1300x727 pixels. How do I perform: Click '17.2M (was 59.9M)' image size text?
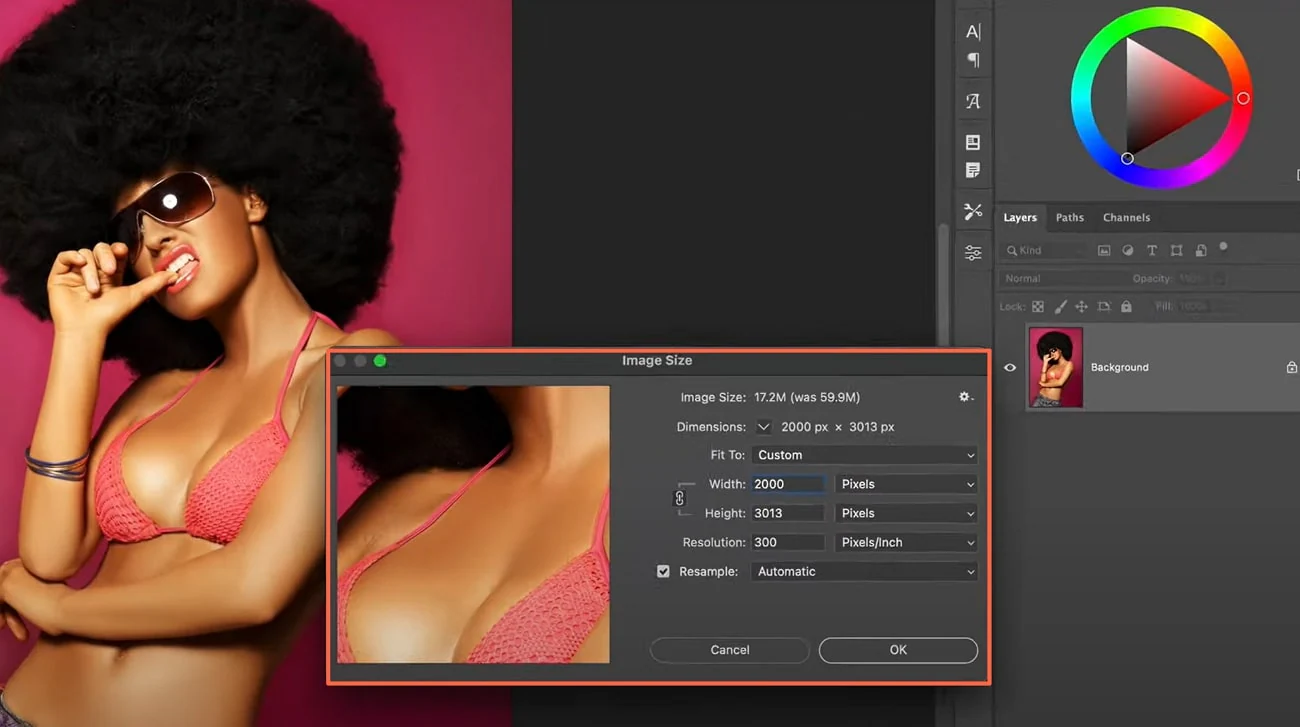[x=806, y=397]
